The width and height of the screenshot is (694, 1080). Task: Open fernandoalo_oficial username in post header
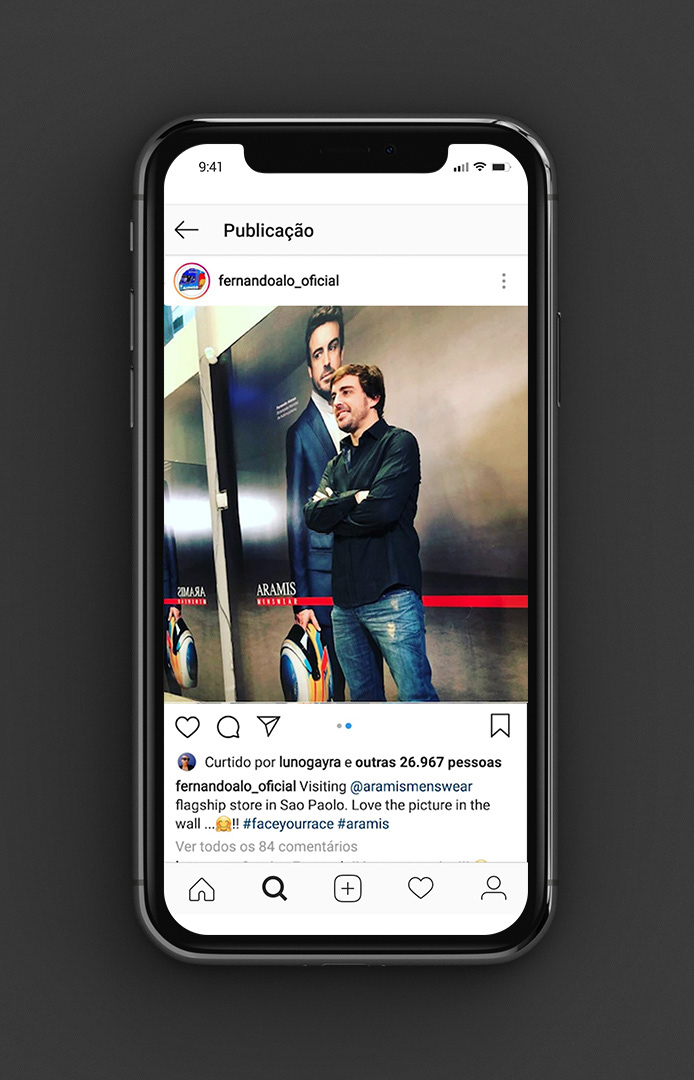click(x=279, y=281)
